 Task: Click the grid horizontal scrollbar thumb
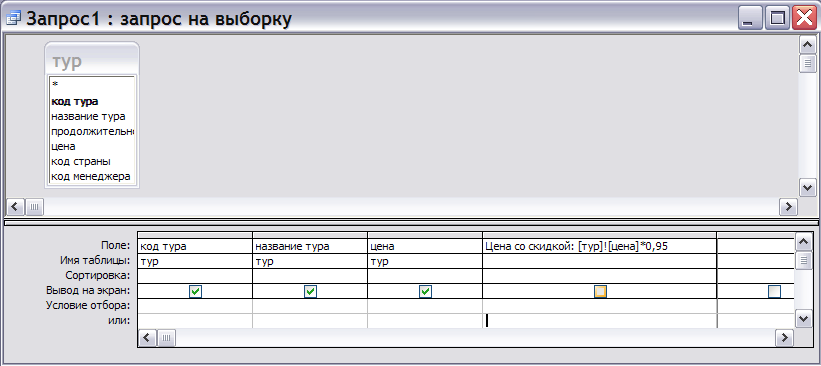pos(167,338)
